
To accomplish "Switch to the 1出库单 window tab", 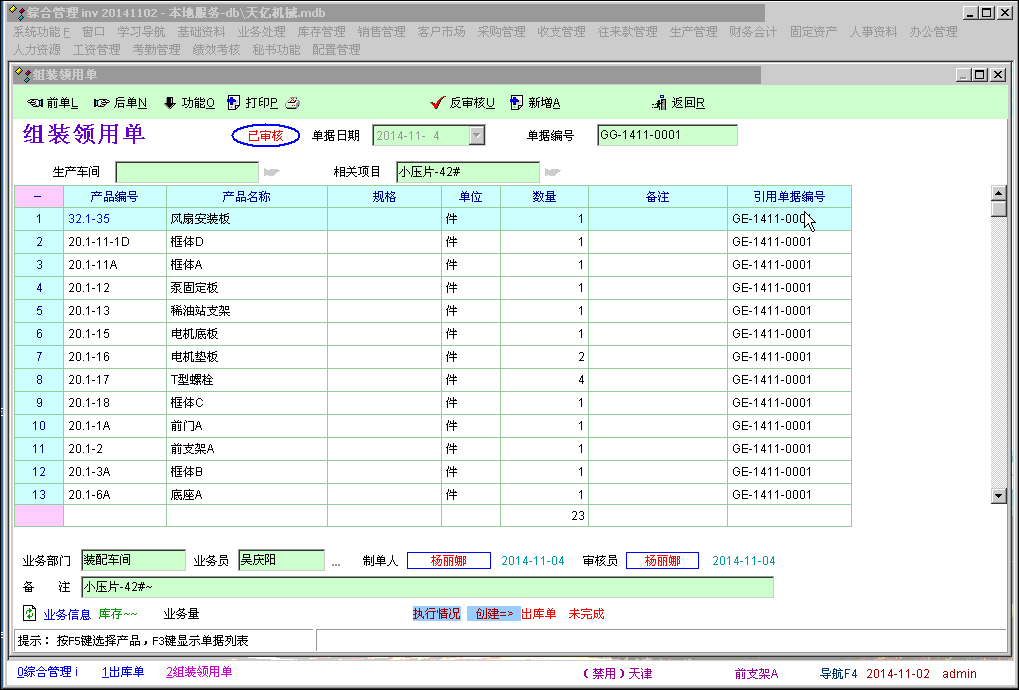I will pyautogui.click(x=123, y=672).
